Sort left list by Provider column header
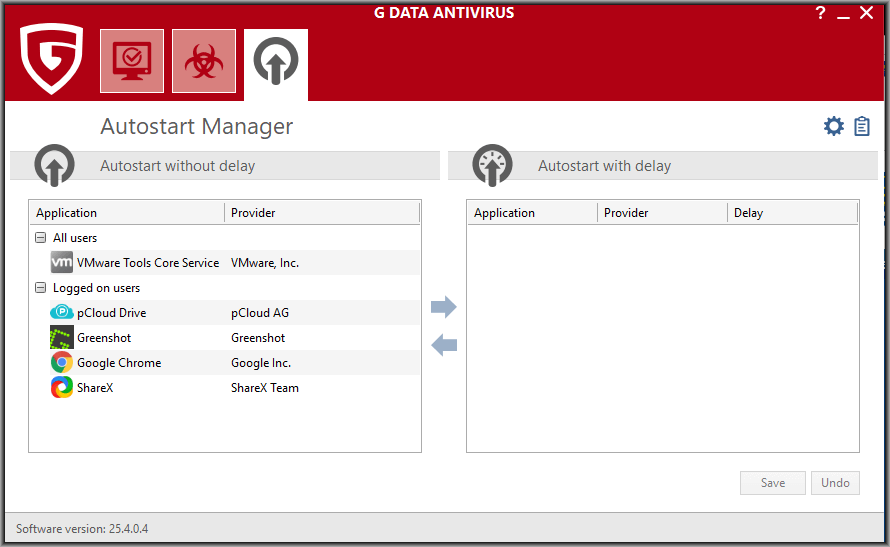This screenshot has width=890, height=547. (322, 213)
